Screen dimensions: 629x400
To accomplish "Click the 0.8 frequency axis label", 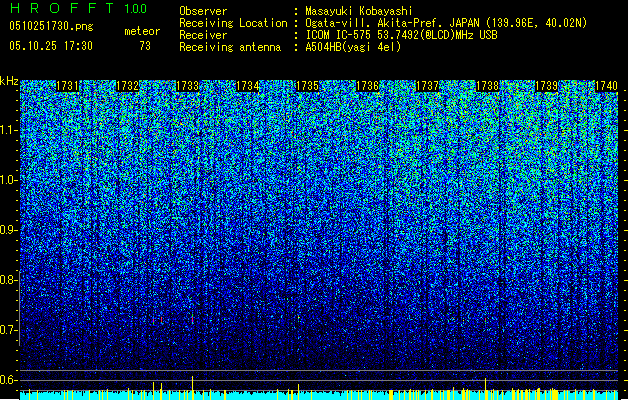I will [x=8, y=280].
